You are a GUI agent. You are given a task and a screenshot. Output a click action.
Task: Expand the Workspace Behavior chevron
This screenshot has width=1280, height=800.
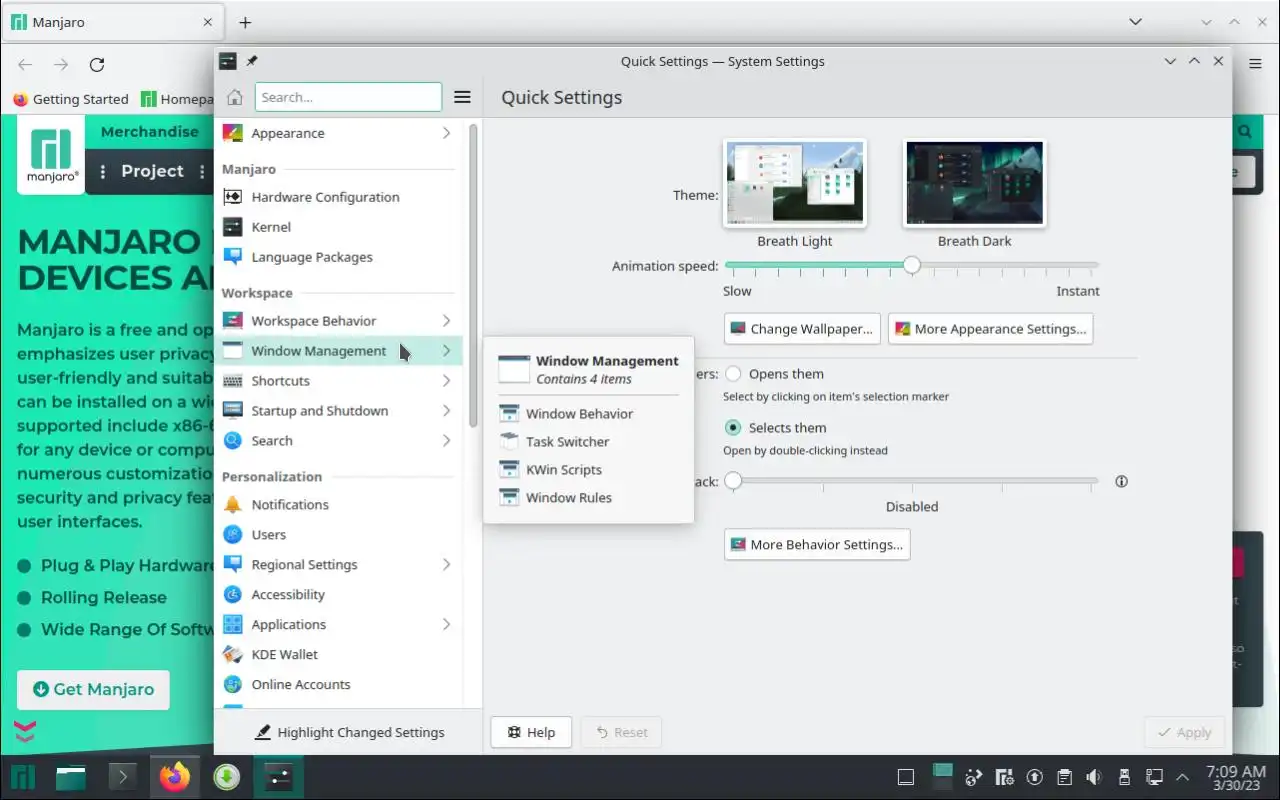click(446, 321)
